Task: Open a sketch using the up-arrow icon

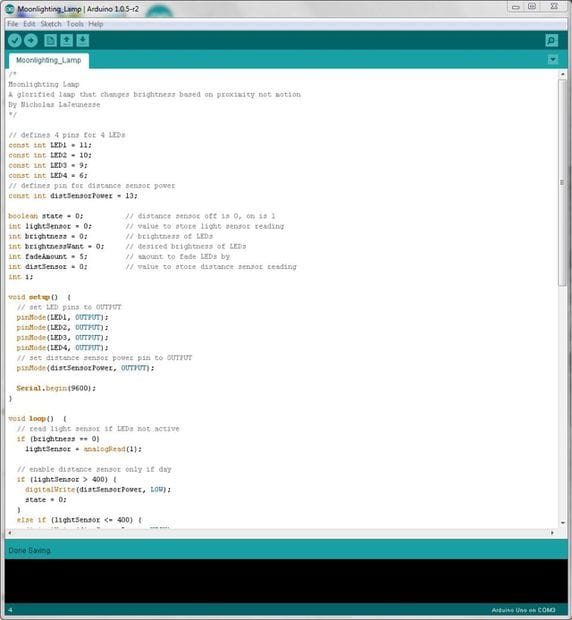Action: 66,40
